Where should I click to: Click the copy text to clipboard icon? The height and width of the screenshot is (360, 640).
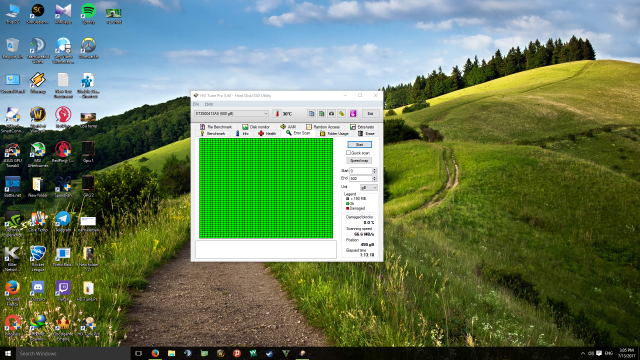[x=311, y=113]
